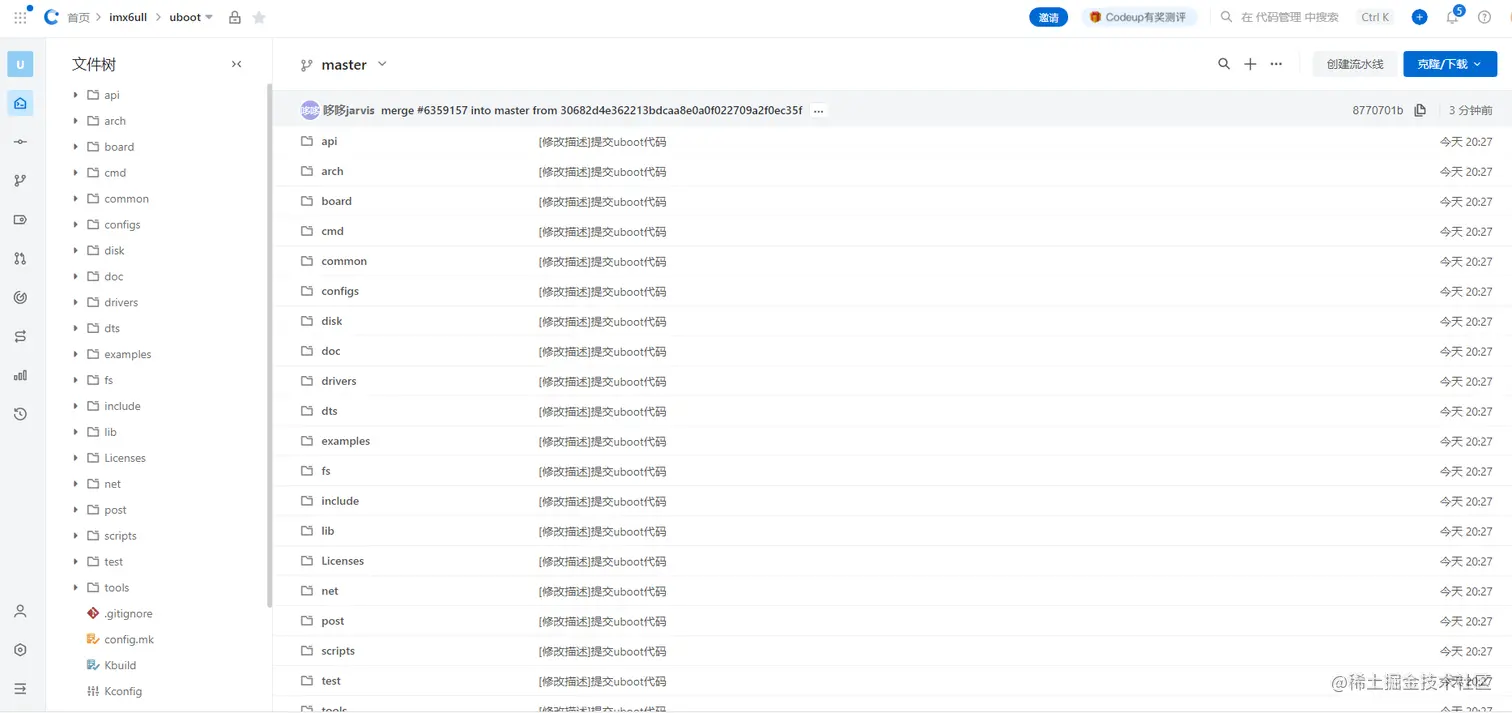Go to 首页 breadcrumb
The width and height of the screenshot is (1512, 713).
(x=78, y=17)
